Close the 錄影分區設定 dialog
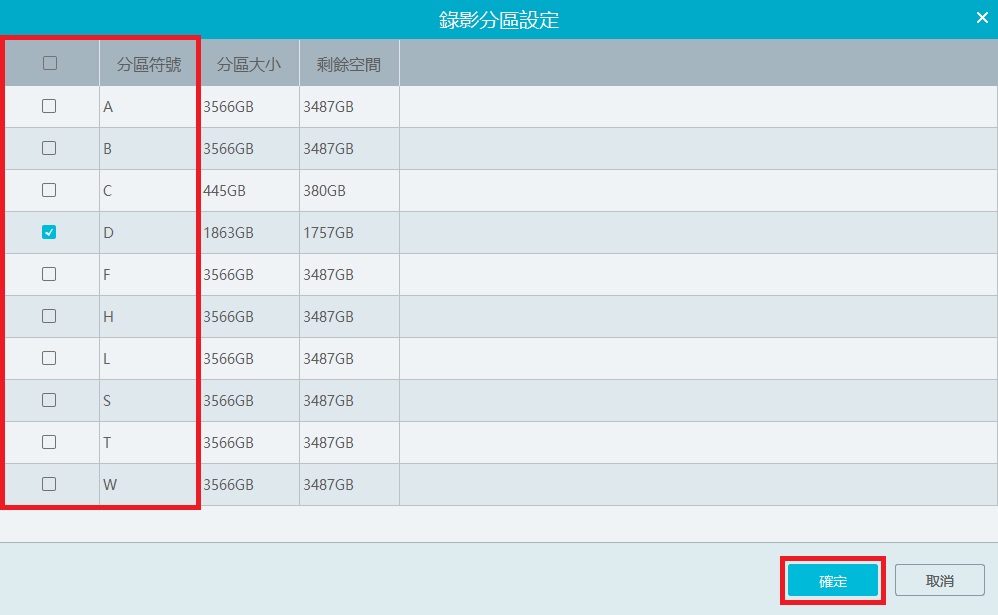Viewport: 998px width, 615px height. pos(982,18)
